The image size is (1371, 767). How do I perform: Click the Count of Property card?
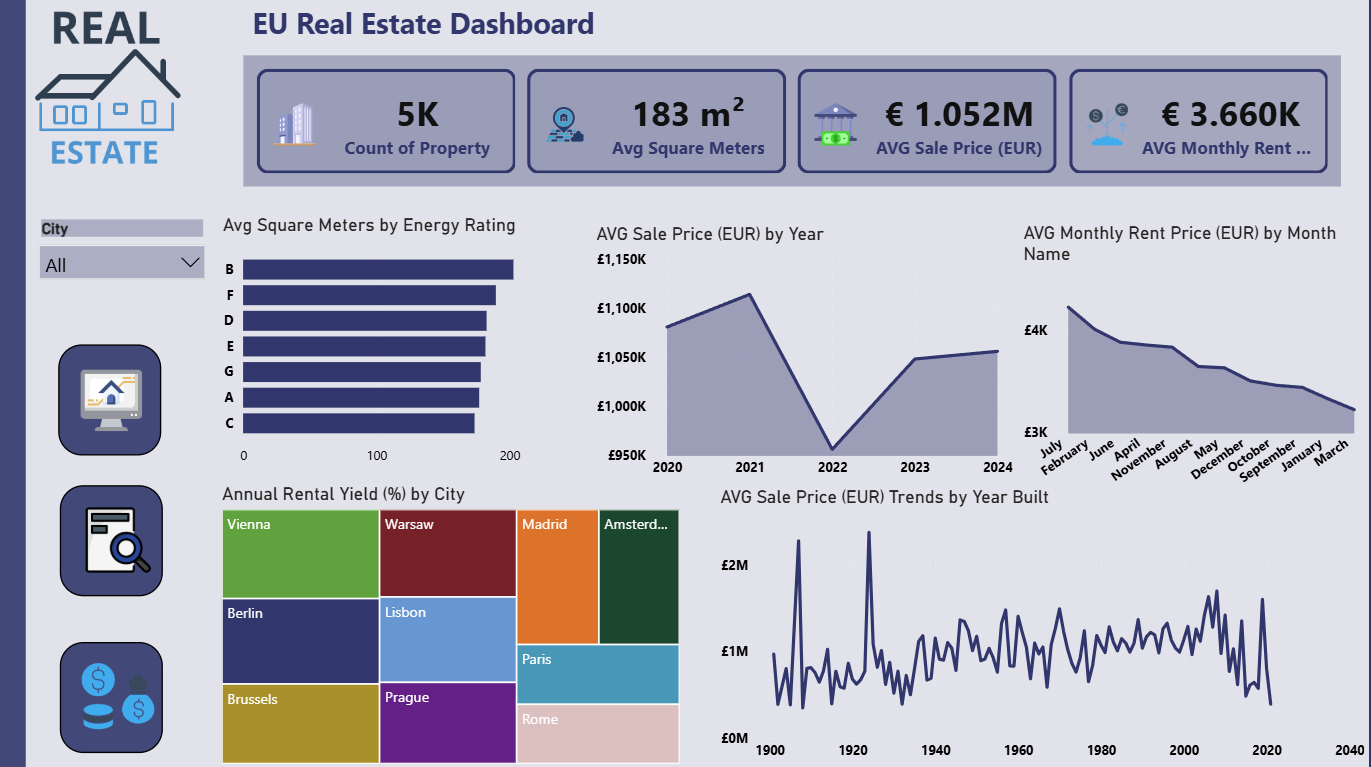[x=386, y=121]
